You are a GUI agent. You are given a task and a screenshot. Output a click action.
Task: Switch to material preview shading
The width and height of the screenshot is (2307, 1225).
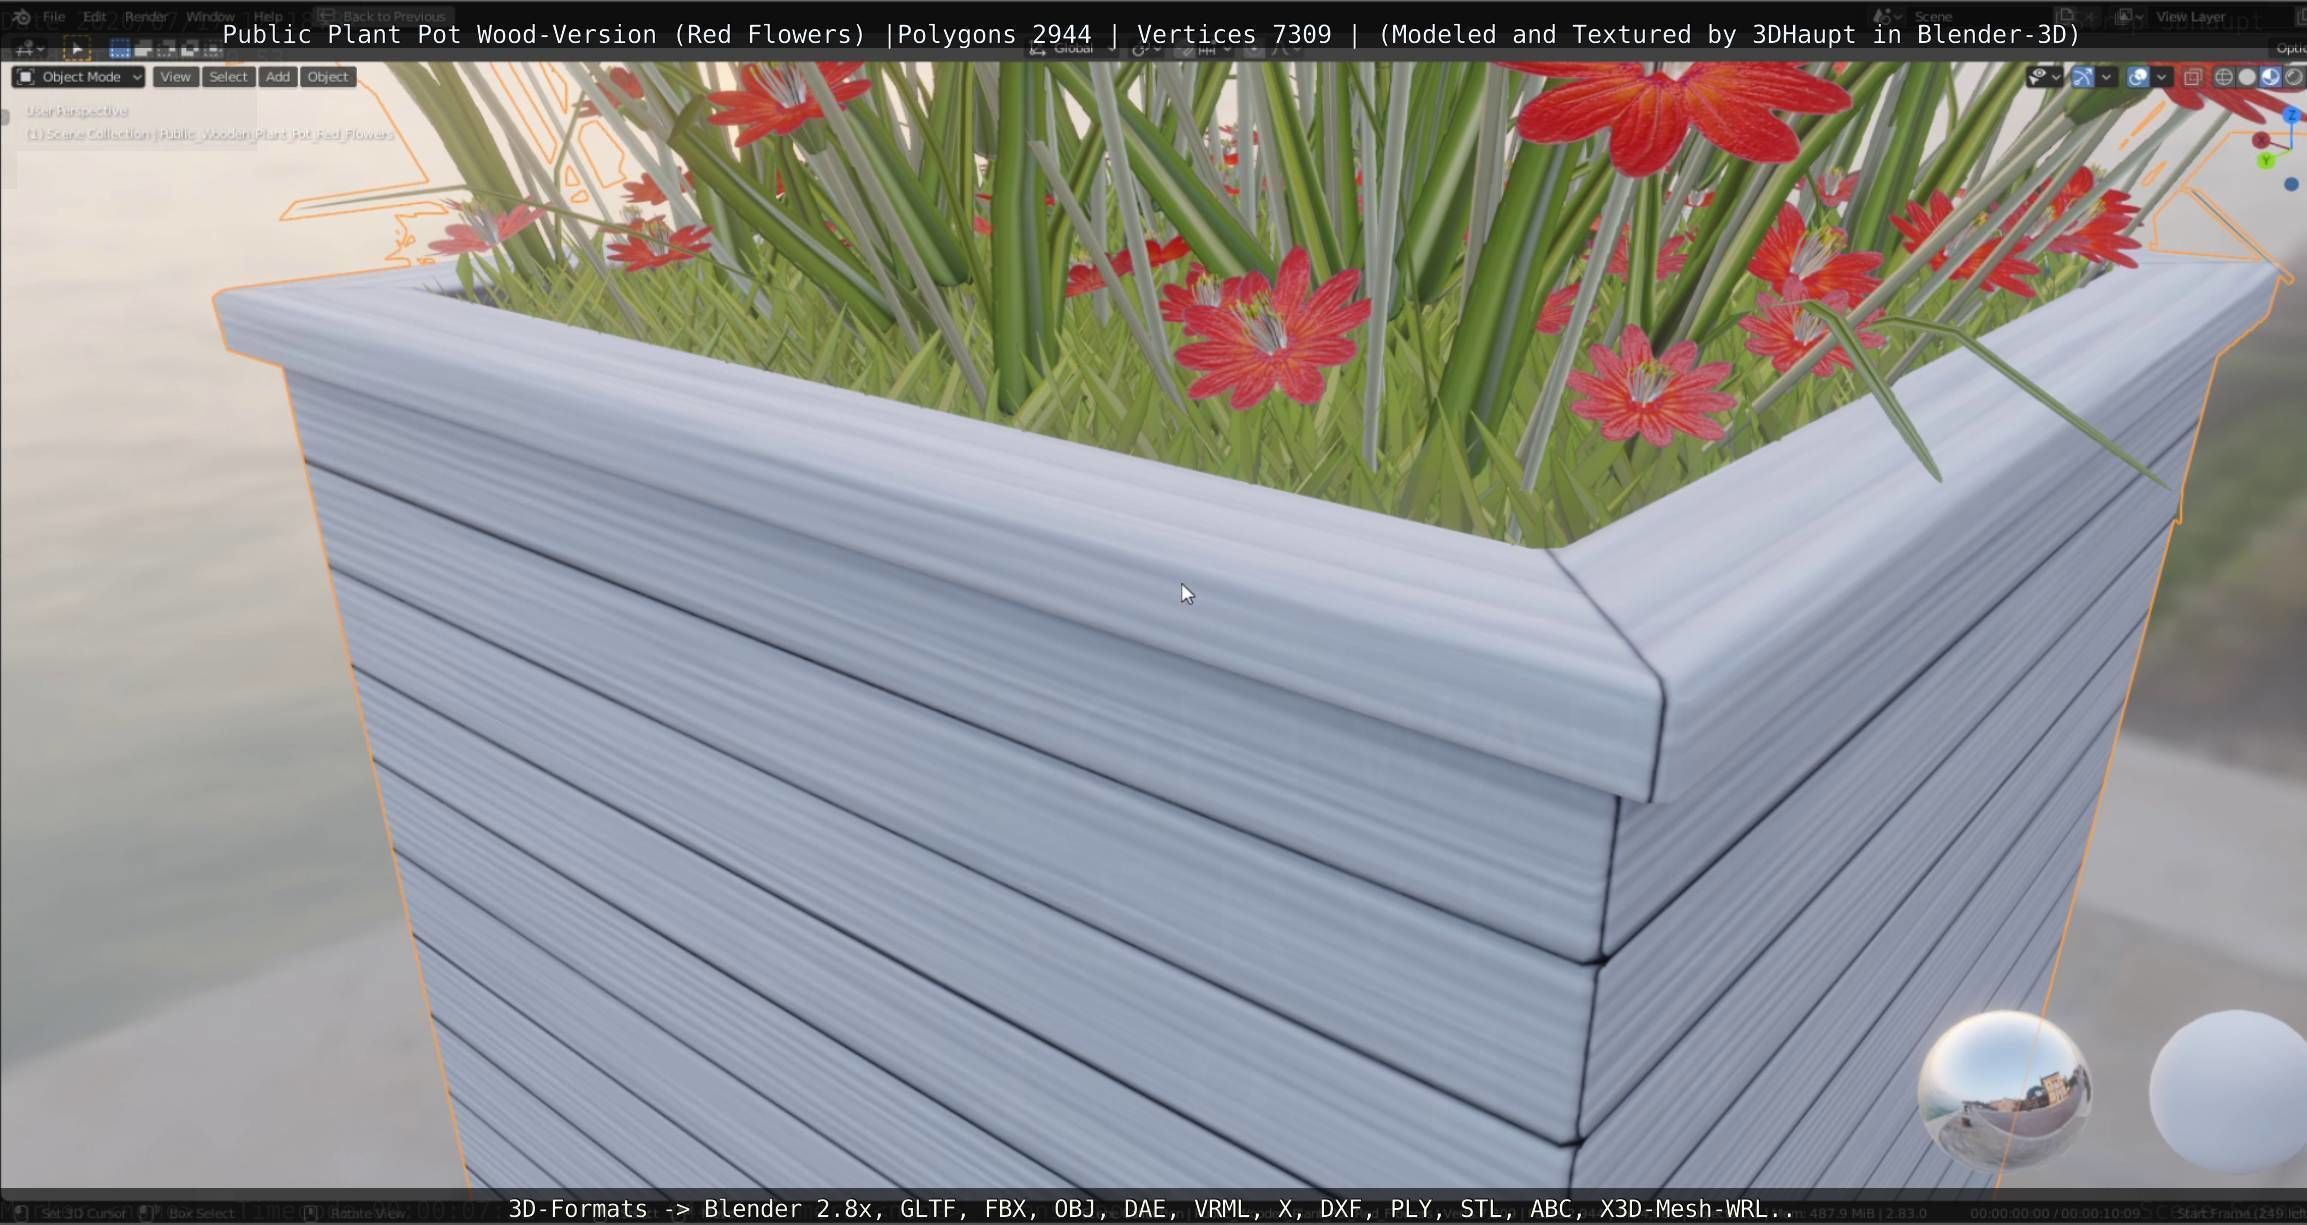(2270, 77)
